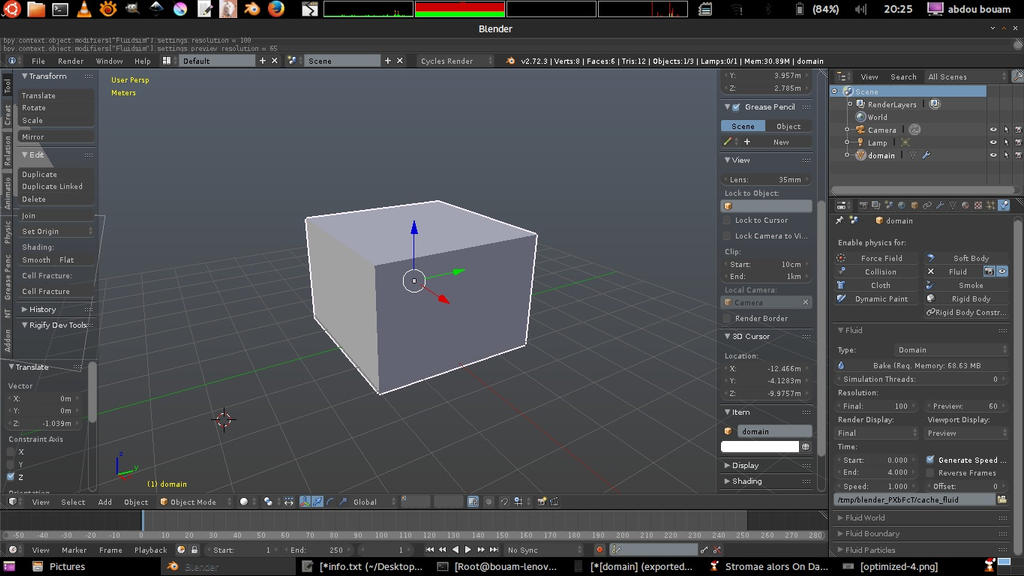This screenshot has height=576, width=1024.
Task: Click the cache folder browse icon
Action: tap(1002, 500)
